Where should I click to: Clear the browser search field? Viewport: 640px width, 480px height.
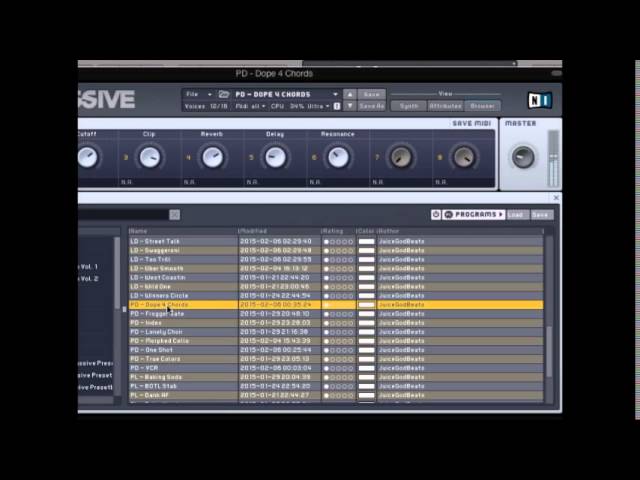click(174, 215)
